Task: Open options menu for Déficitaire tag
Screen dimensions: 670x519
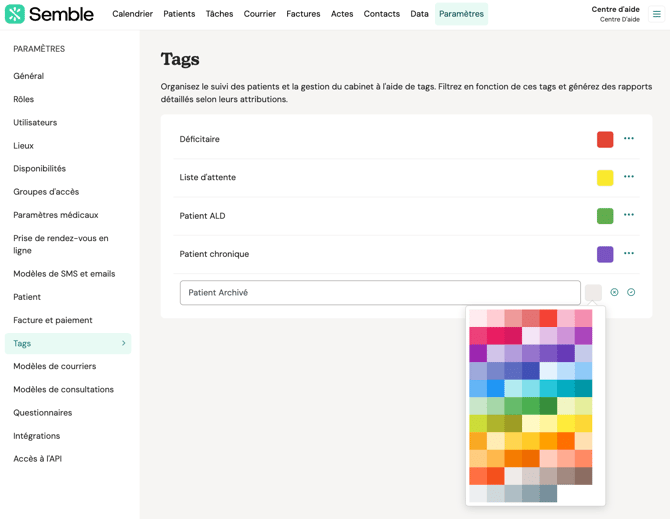Action: point(629,139)
